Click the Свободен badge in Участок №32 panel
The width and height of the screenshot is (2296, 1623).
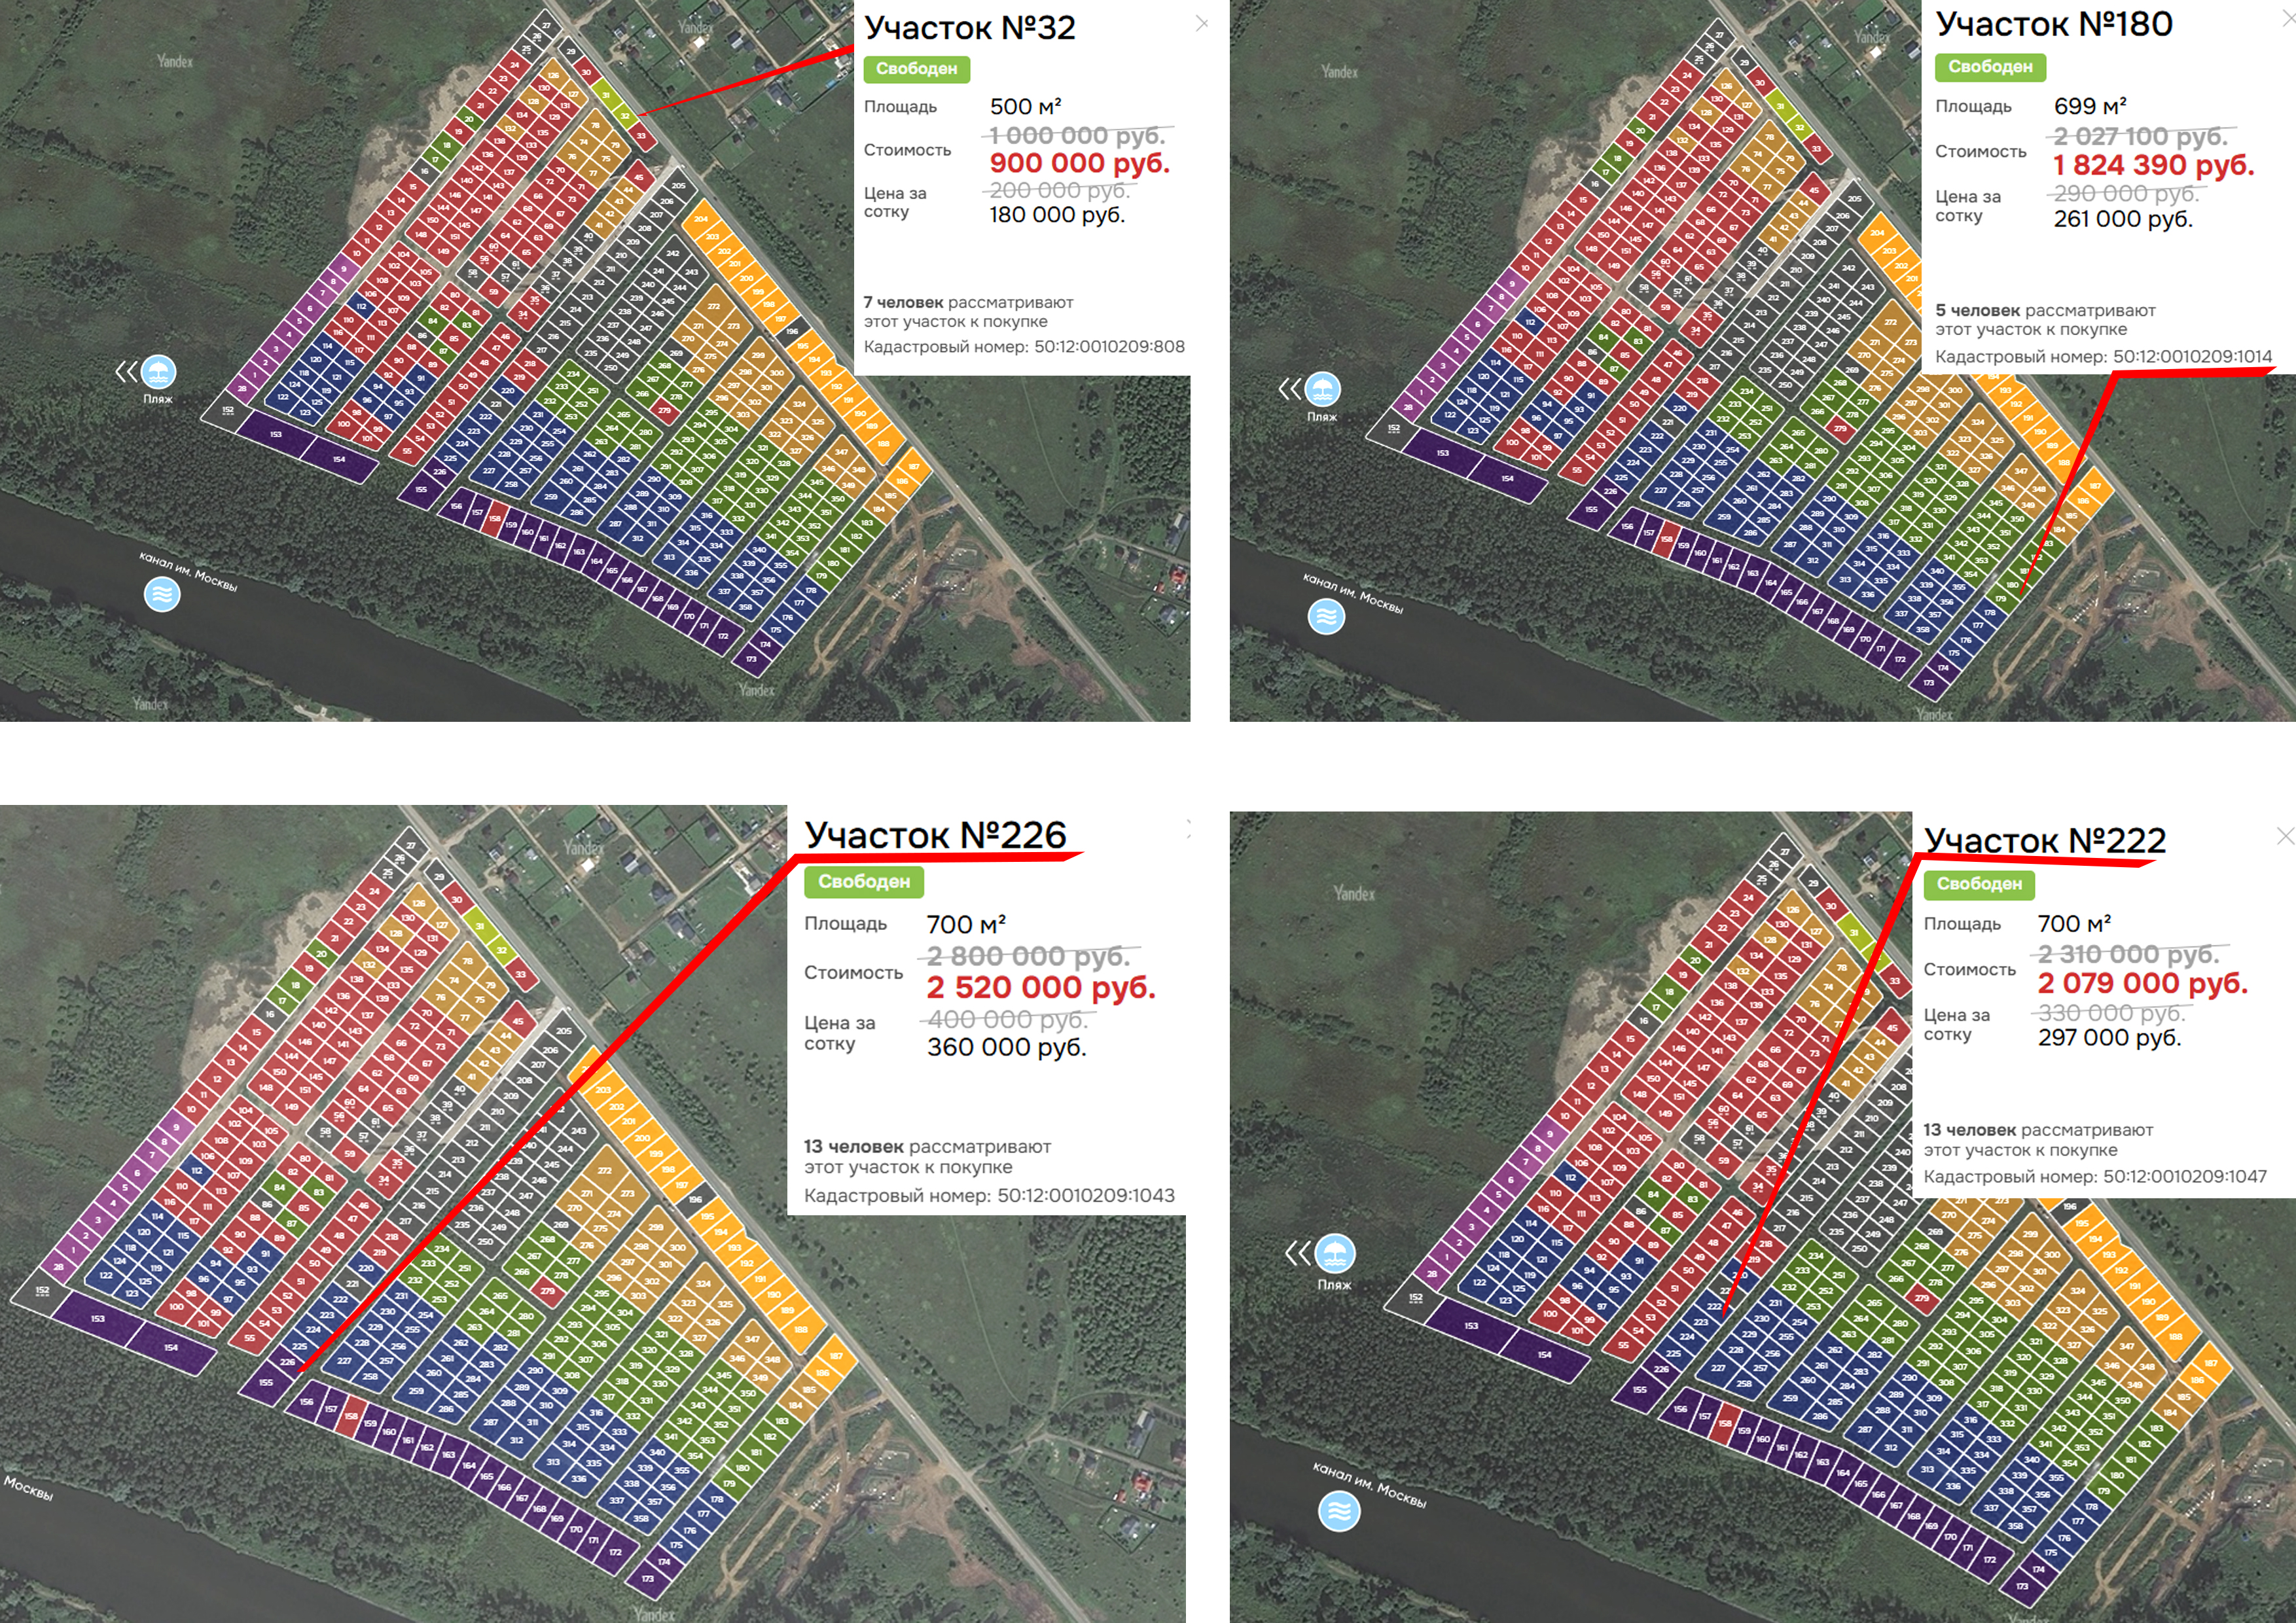click(x=917, y=68)
